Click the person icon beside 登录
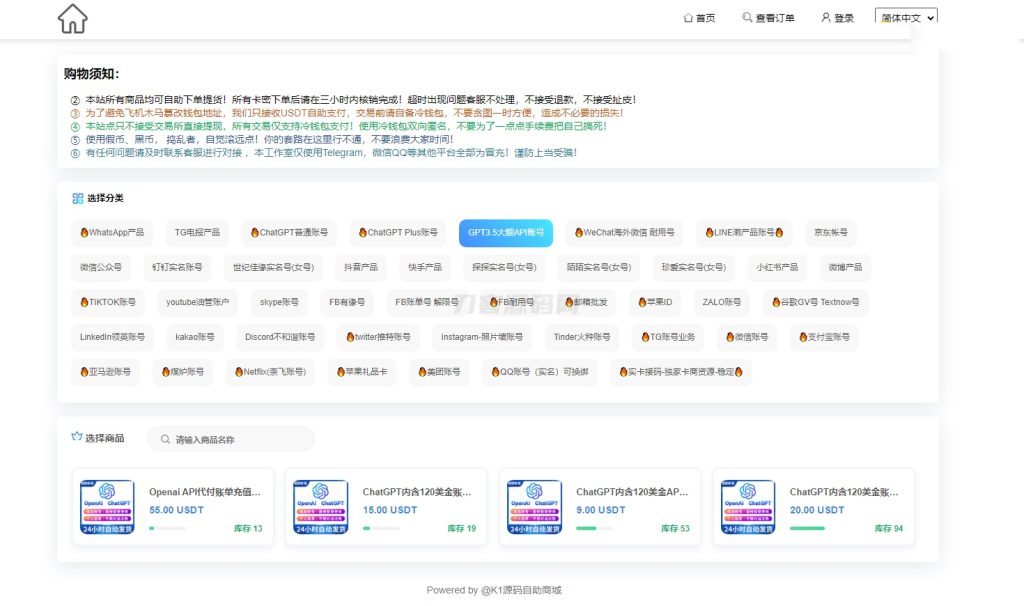The height and width of the screenshot is (606, 1024). coord(826,17)
